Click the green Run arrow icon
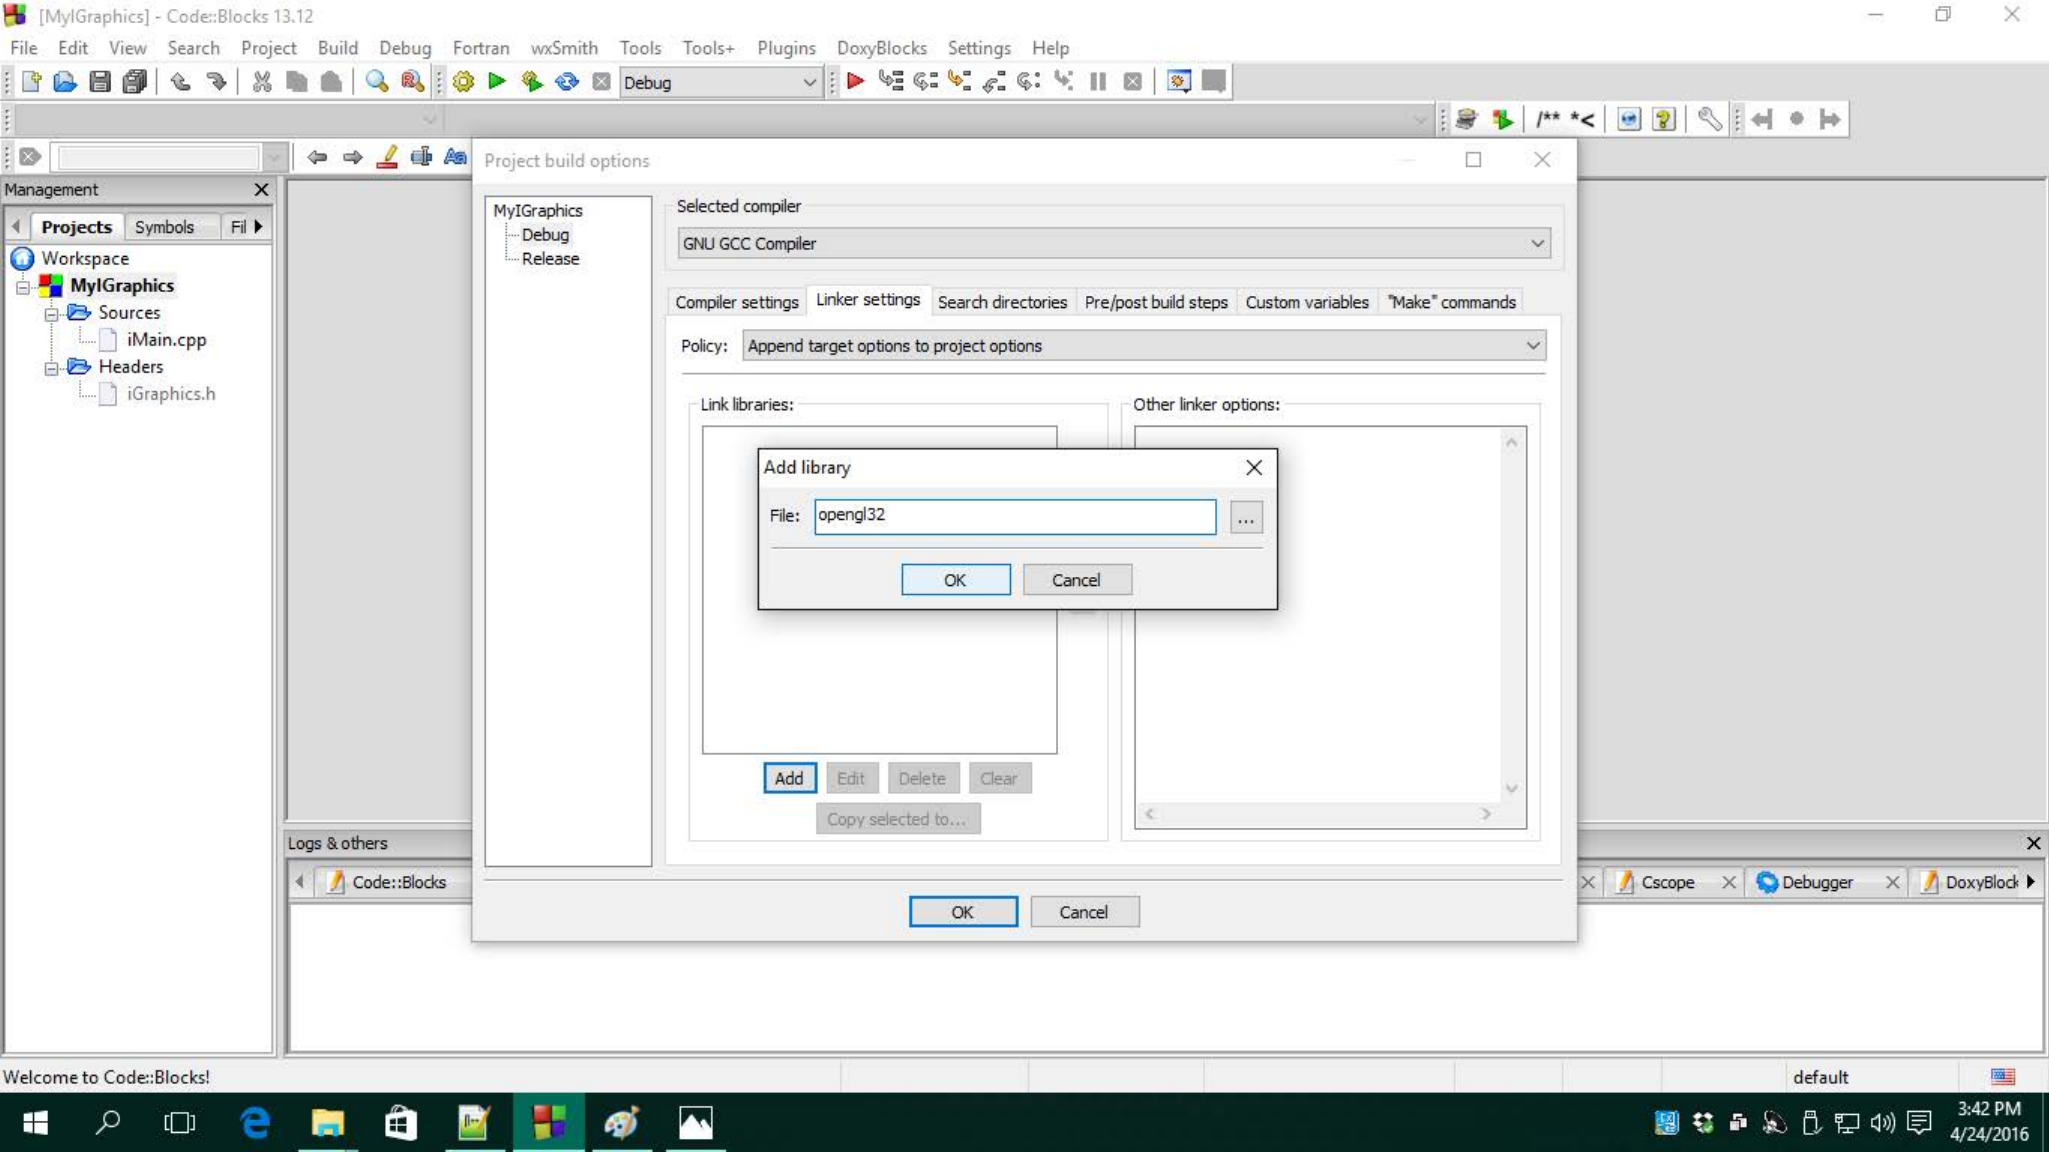Image resolution: width=2049 pixels, height=1152 pixels. [x=497, y=82]
